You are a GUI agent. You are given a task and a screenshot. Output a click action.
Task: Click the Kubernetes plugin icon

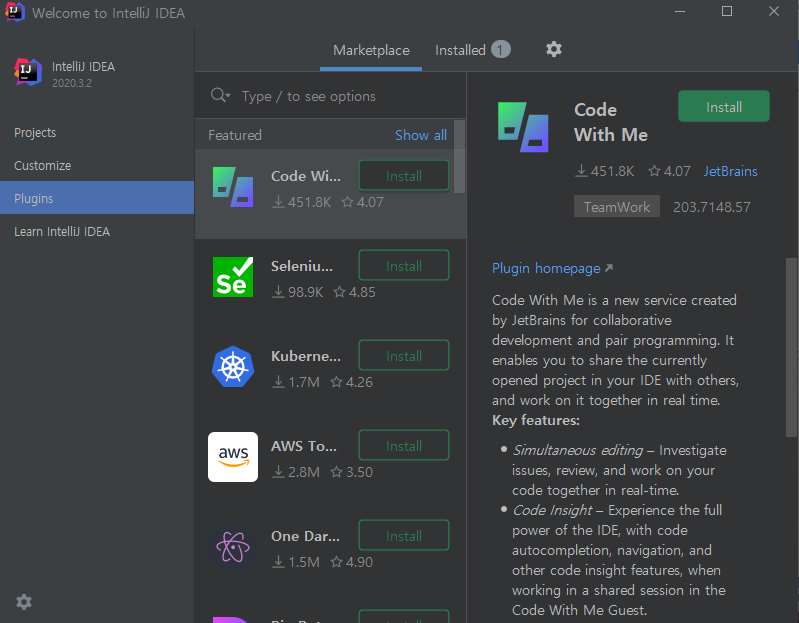(x=233, y=367)
